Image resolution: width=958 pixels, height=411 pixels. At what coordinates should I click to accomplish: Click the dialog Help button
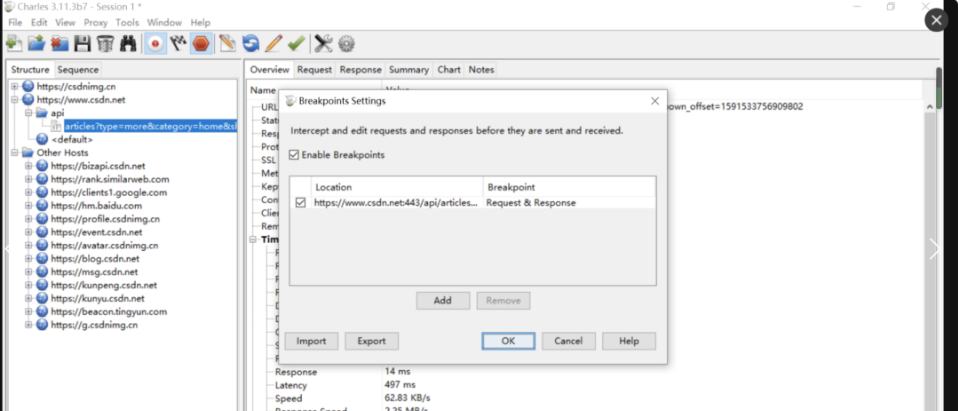click(629, 341)
